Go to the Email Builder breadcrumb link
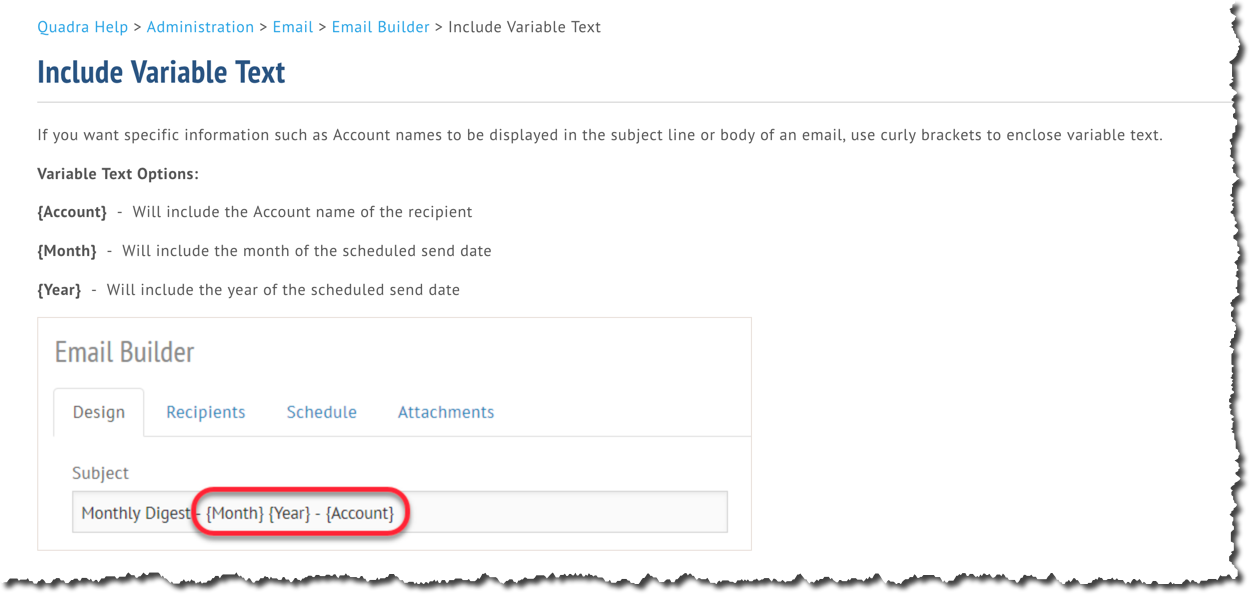This screenshot has height=594, width=1251. click(380, 27)
